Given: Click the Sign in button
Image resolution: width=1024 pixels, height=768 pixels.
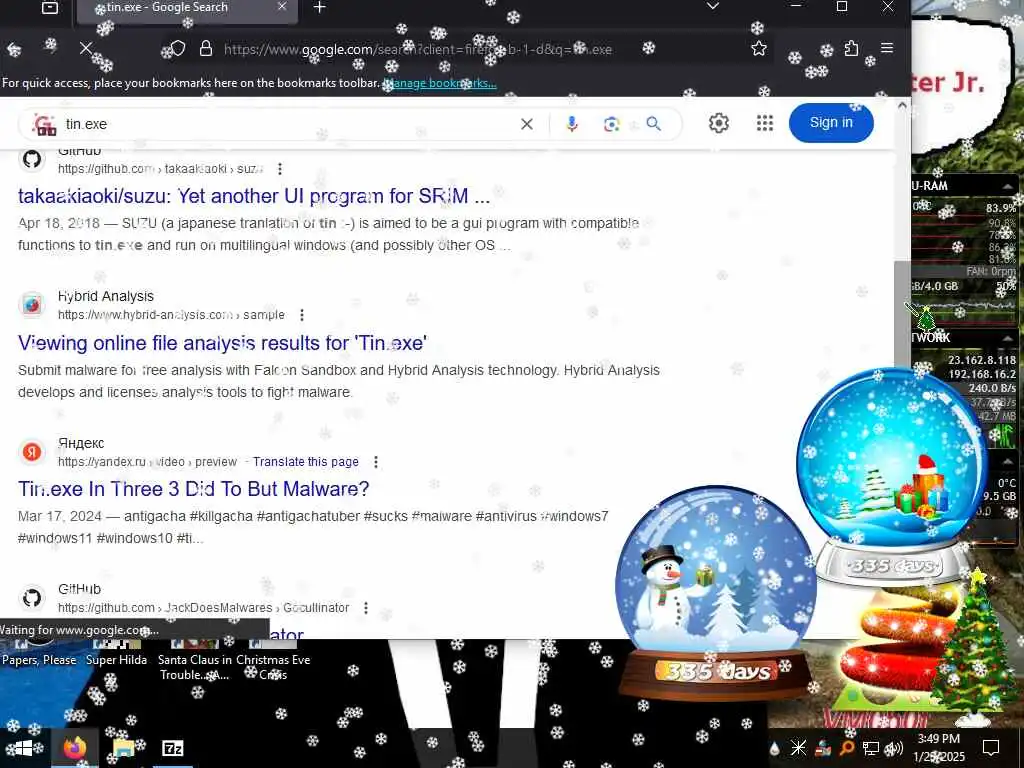Looking at the screenshot, I should point(831,123).
